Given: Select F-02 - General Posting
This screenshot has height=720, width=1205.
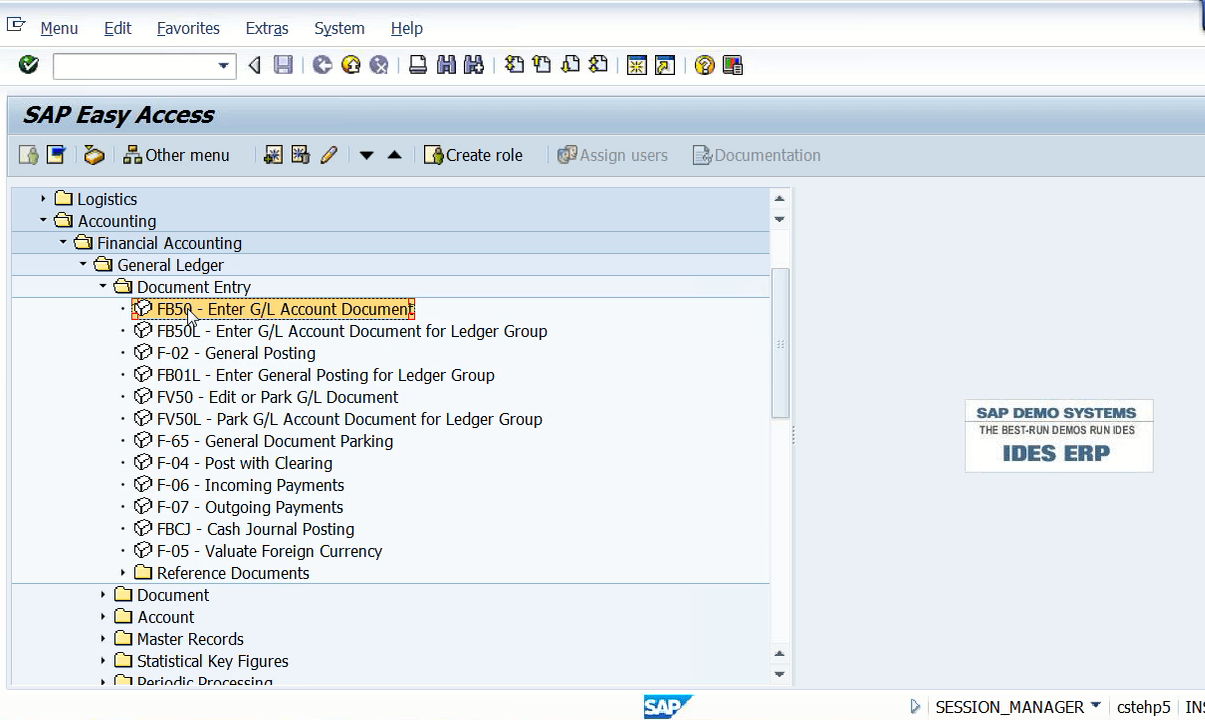Looking at the screenshot, I should point(236,353).
